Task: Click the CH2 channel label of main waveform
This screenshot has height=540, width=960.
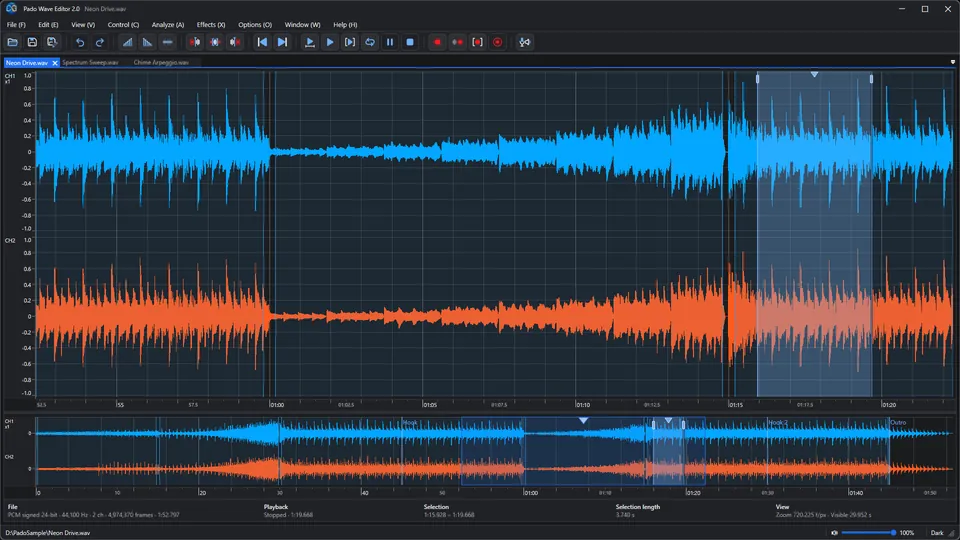Action: click(10, 241)
